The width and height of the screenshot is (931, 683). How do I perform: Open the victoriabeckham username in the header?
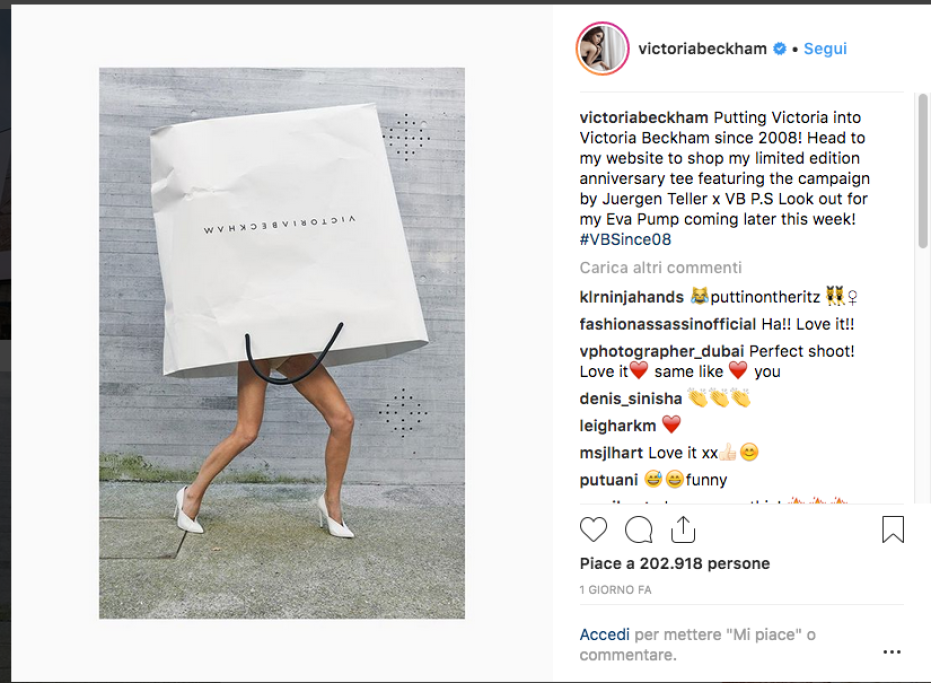[x=702, y=49]
